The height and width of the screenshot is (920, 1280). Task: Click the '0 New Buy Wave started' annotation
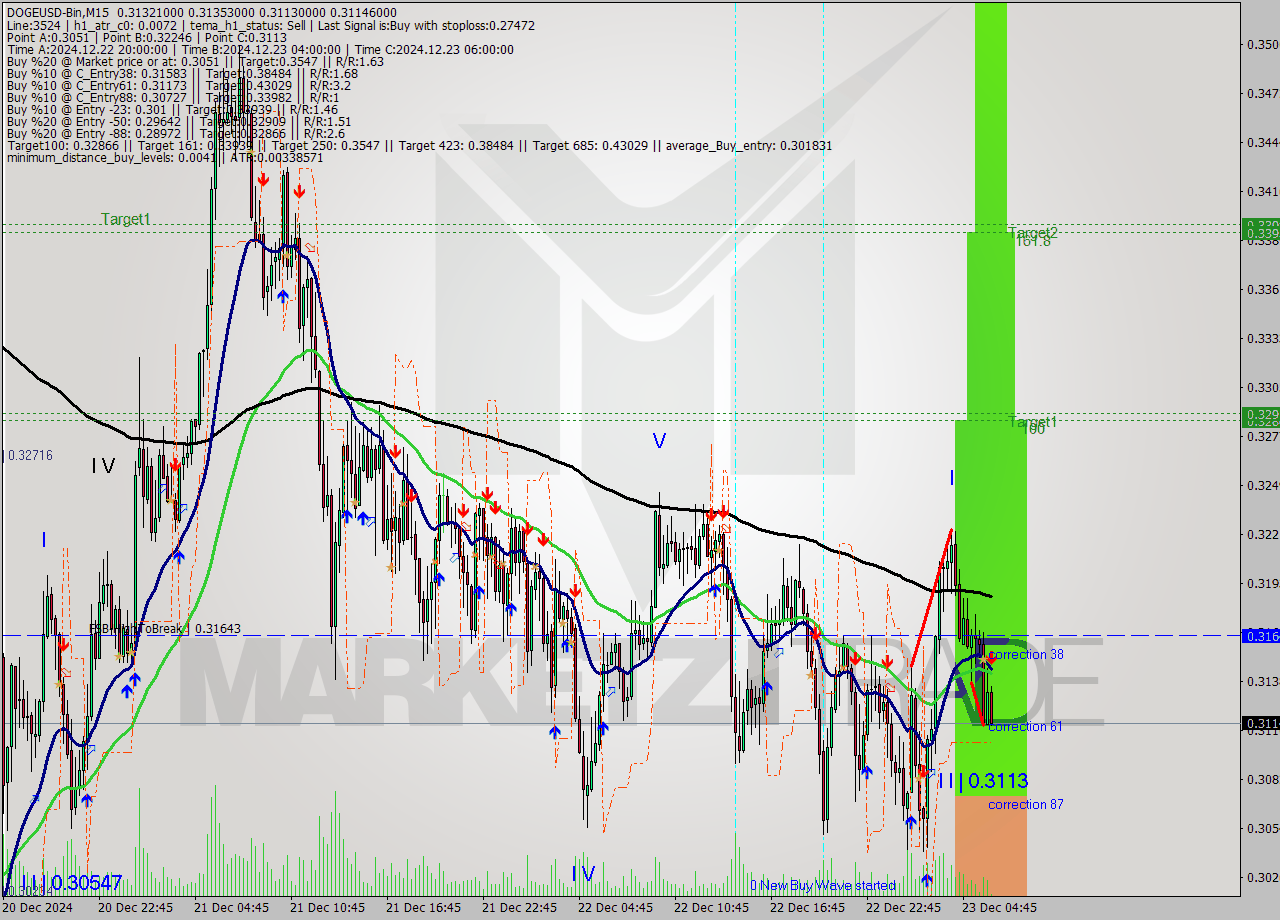click(x=823, y=886)
